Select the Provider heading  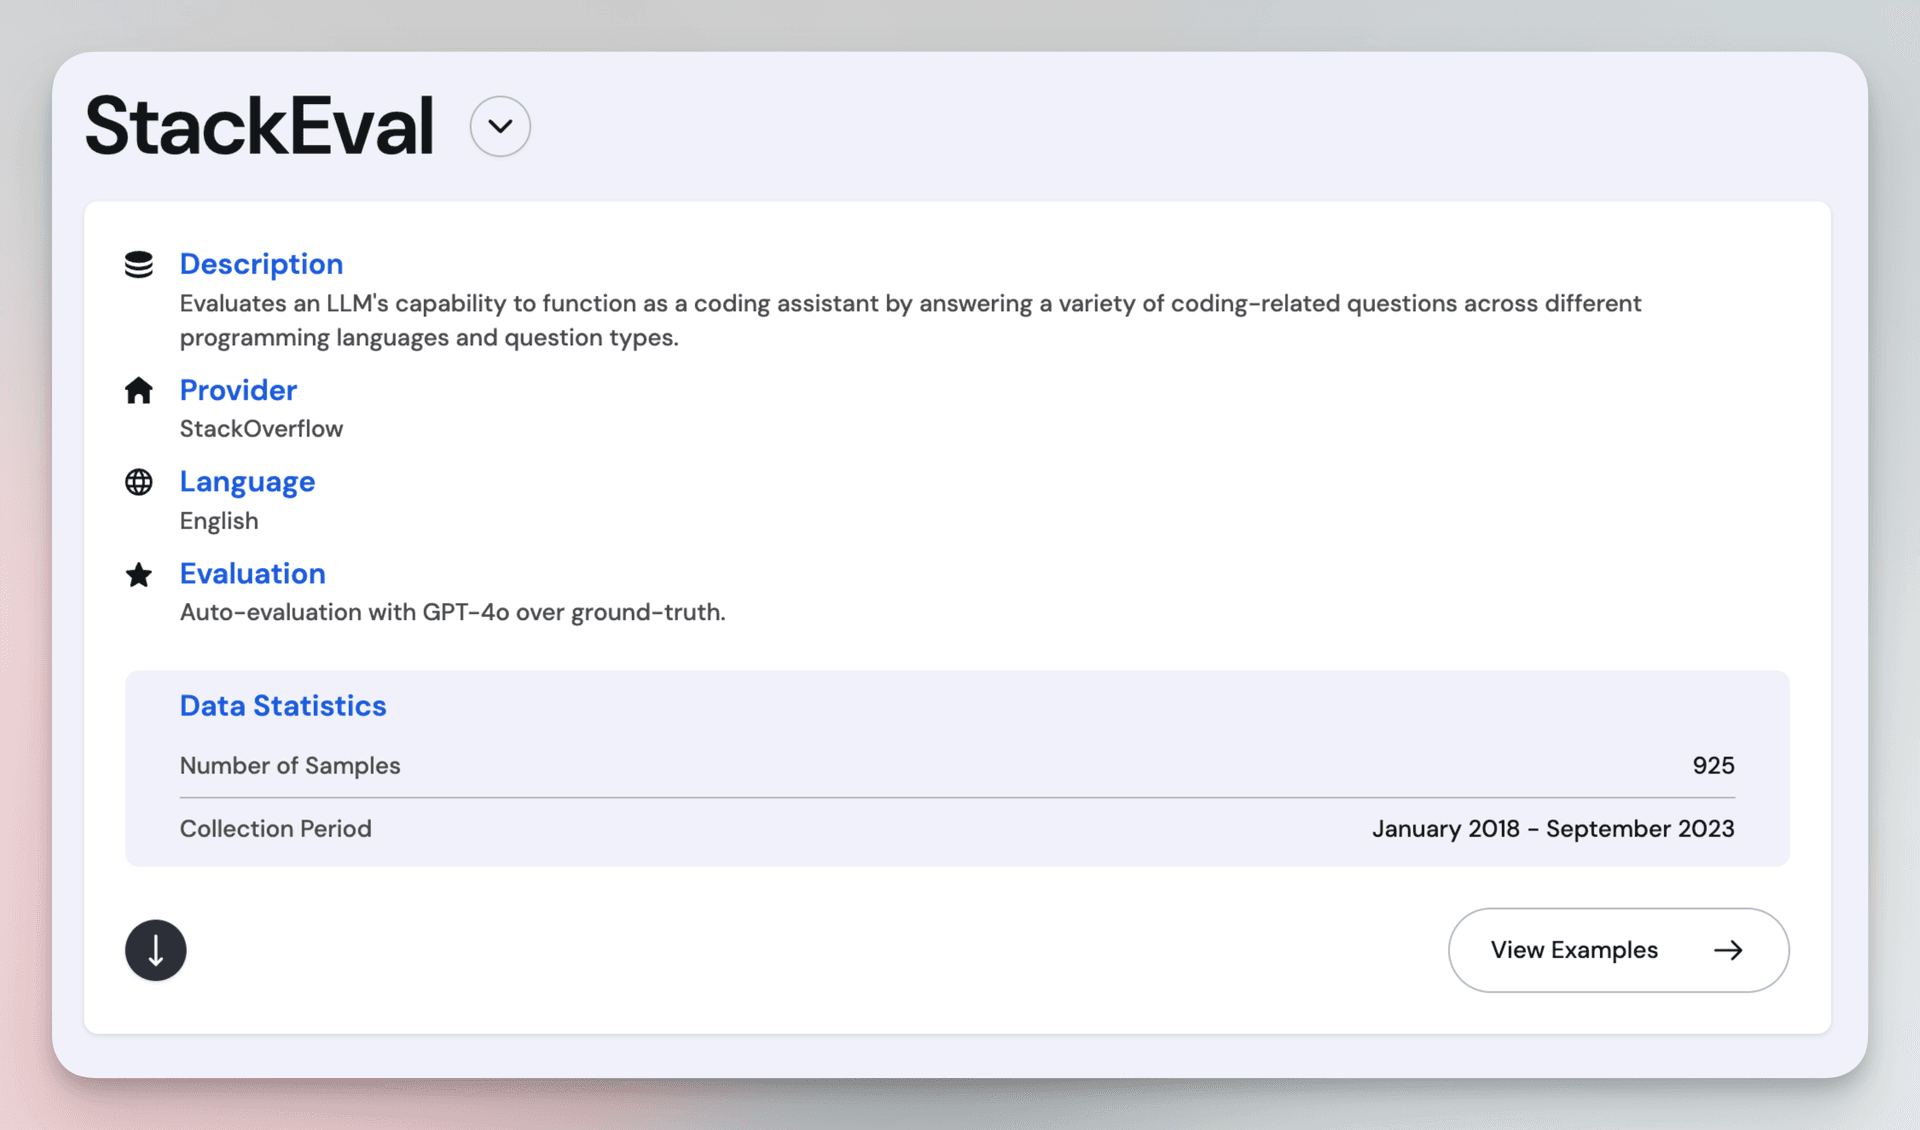pos(238,390)
